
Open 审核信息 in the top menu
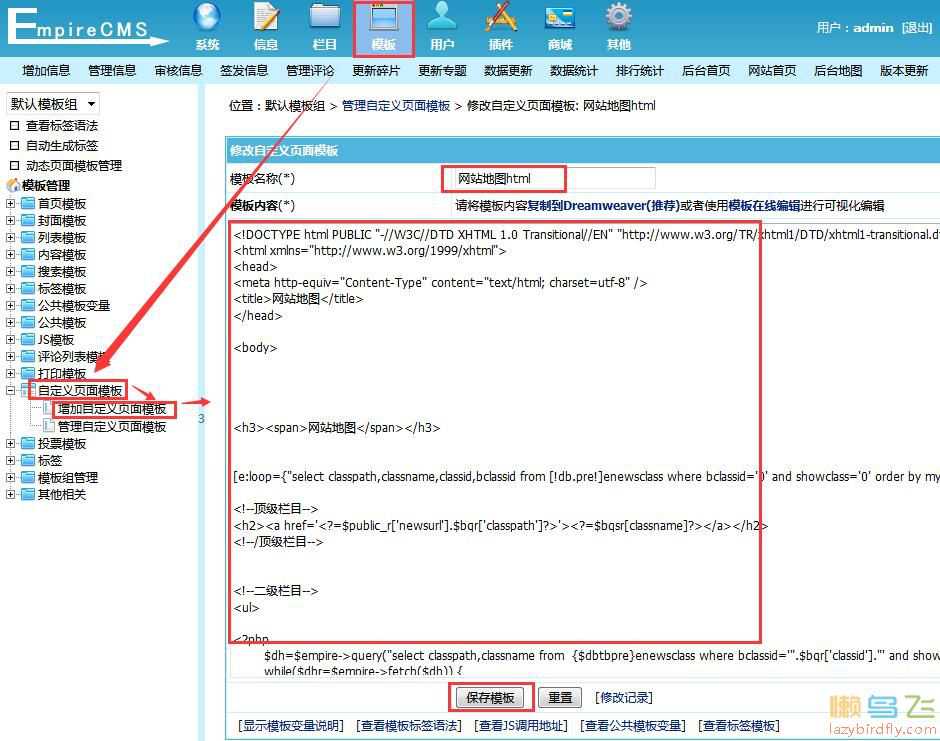[178, 71]
